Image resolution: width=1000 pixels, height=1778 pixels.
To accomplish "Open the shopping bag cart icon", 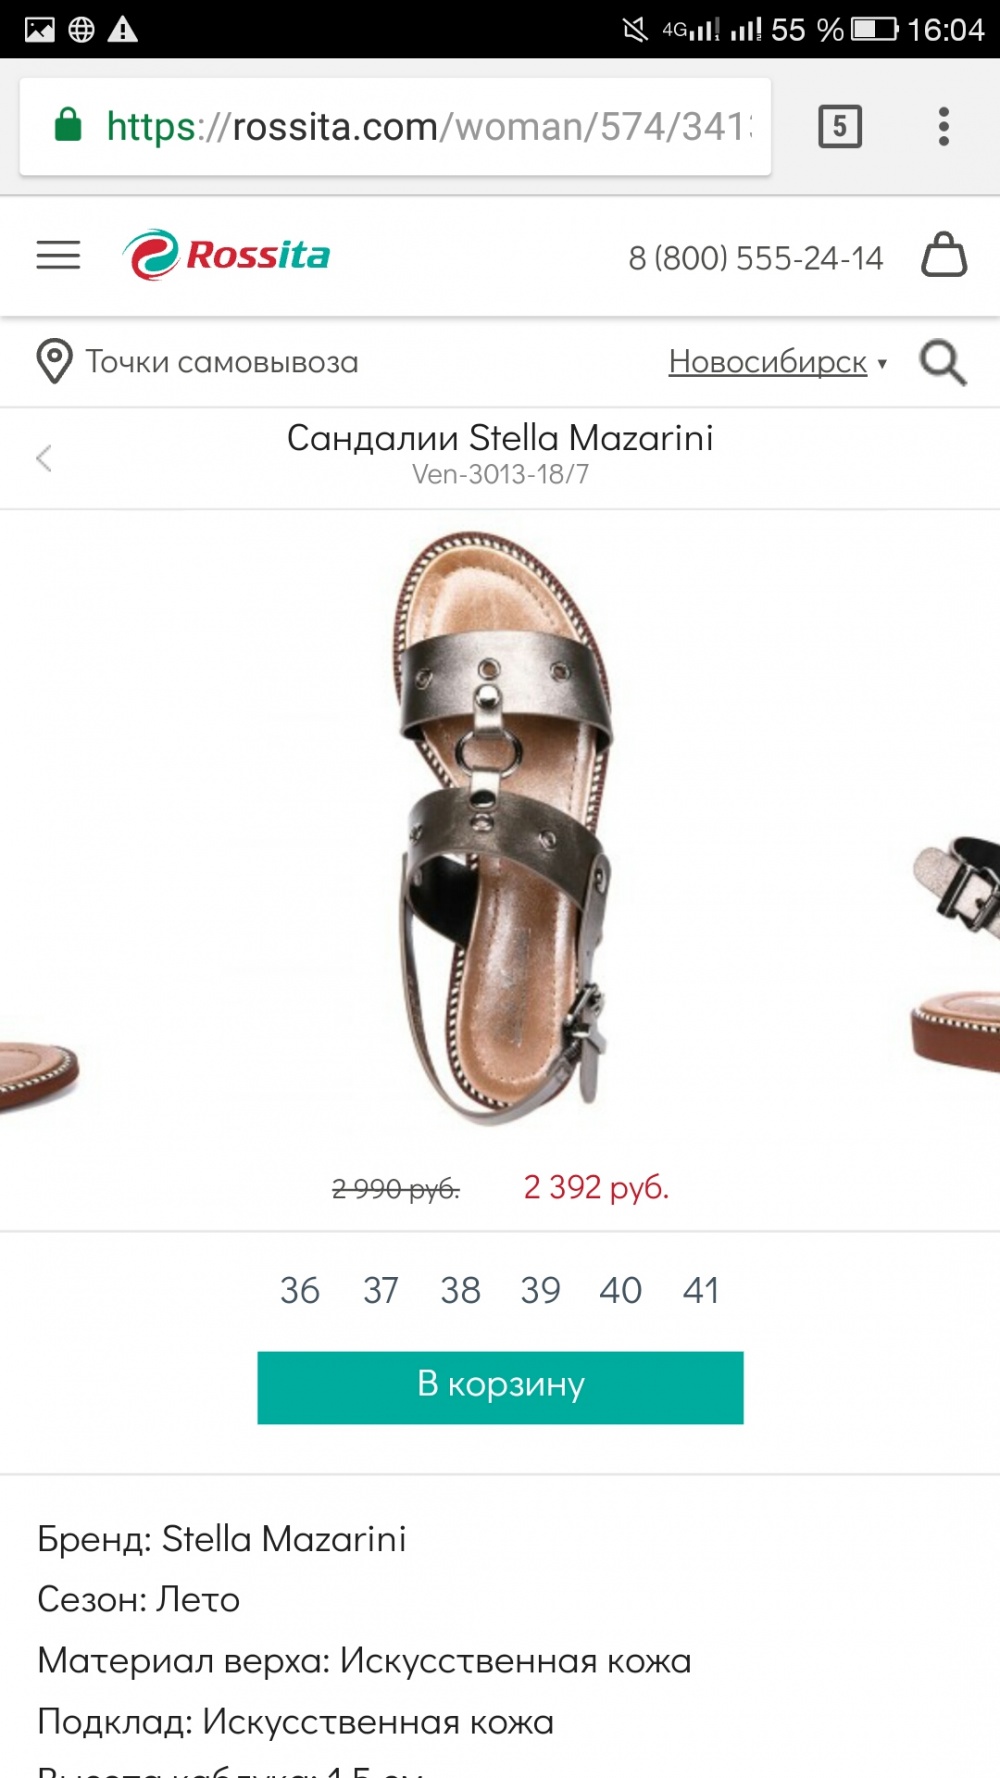I will point(944,256).
